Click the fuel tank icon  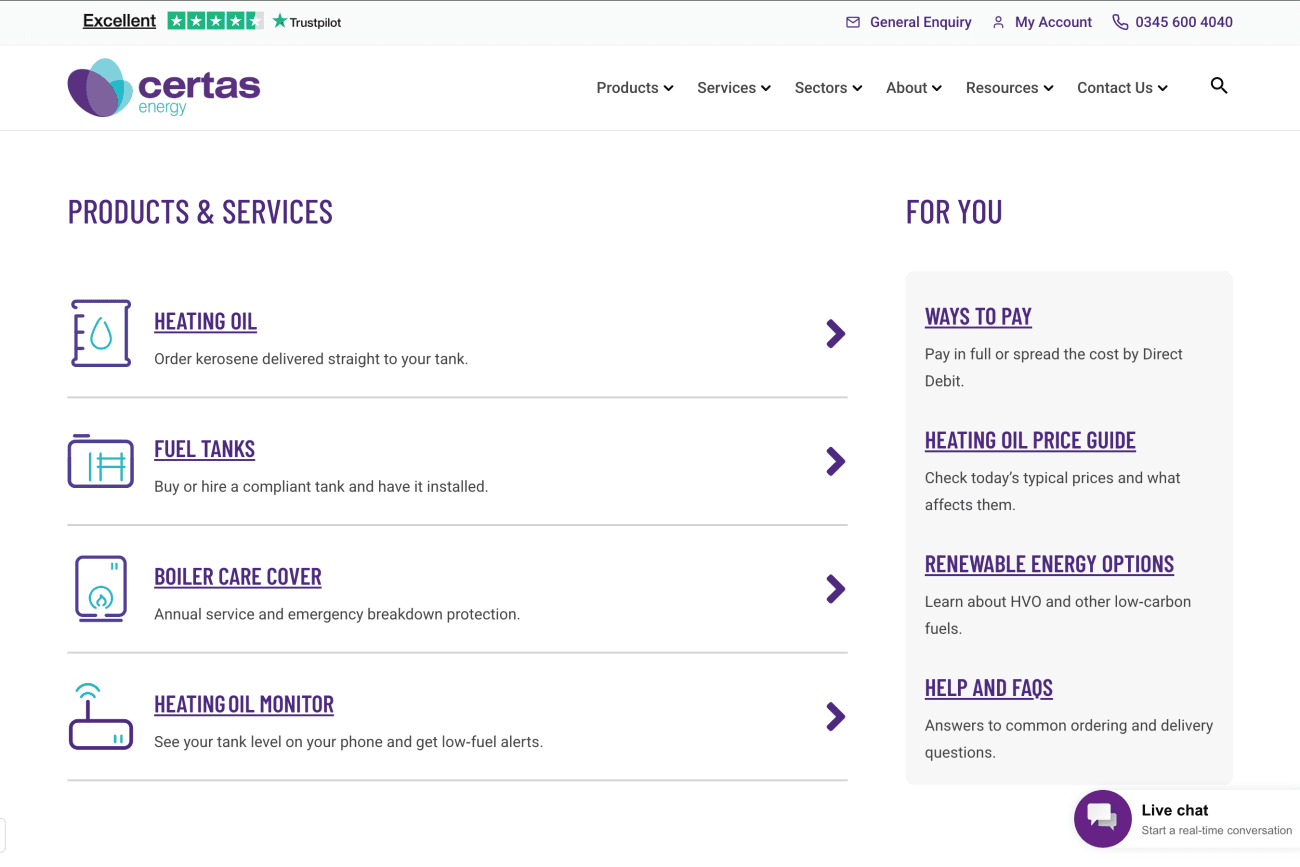pos(100,462)
